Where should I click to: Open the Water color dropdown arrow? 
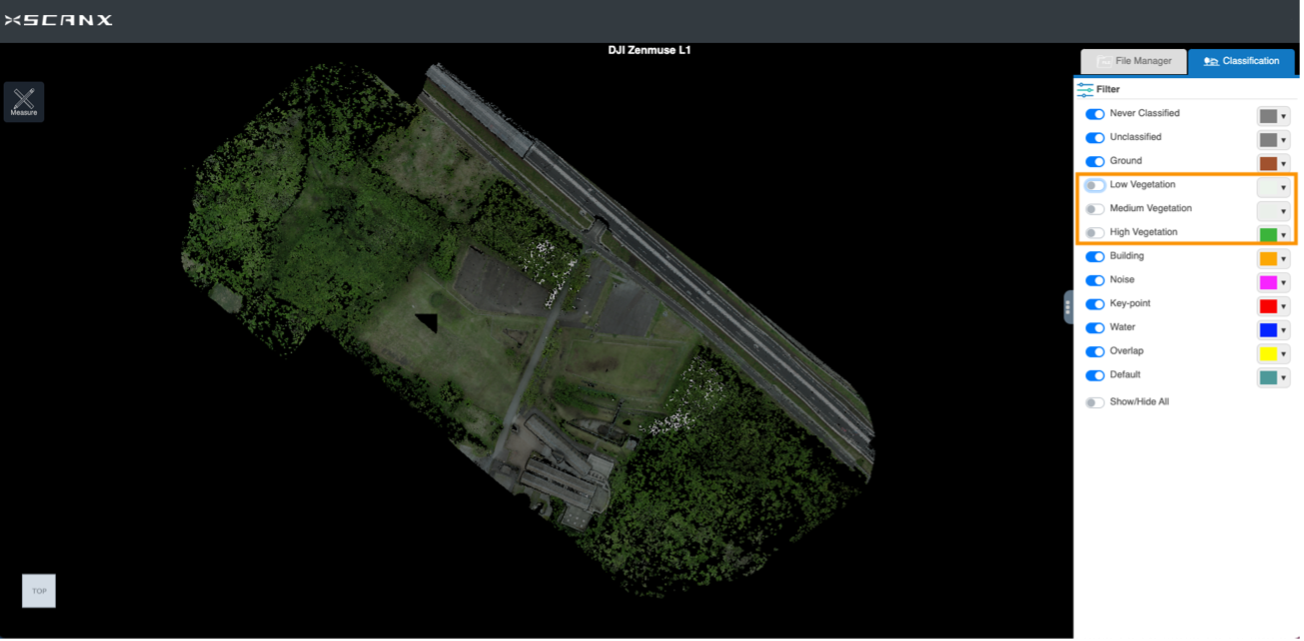coord(1283,331)
